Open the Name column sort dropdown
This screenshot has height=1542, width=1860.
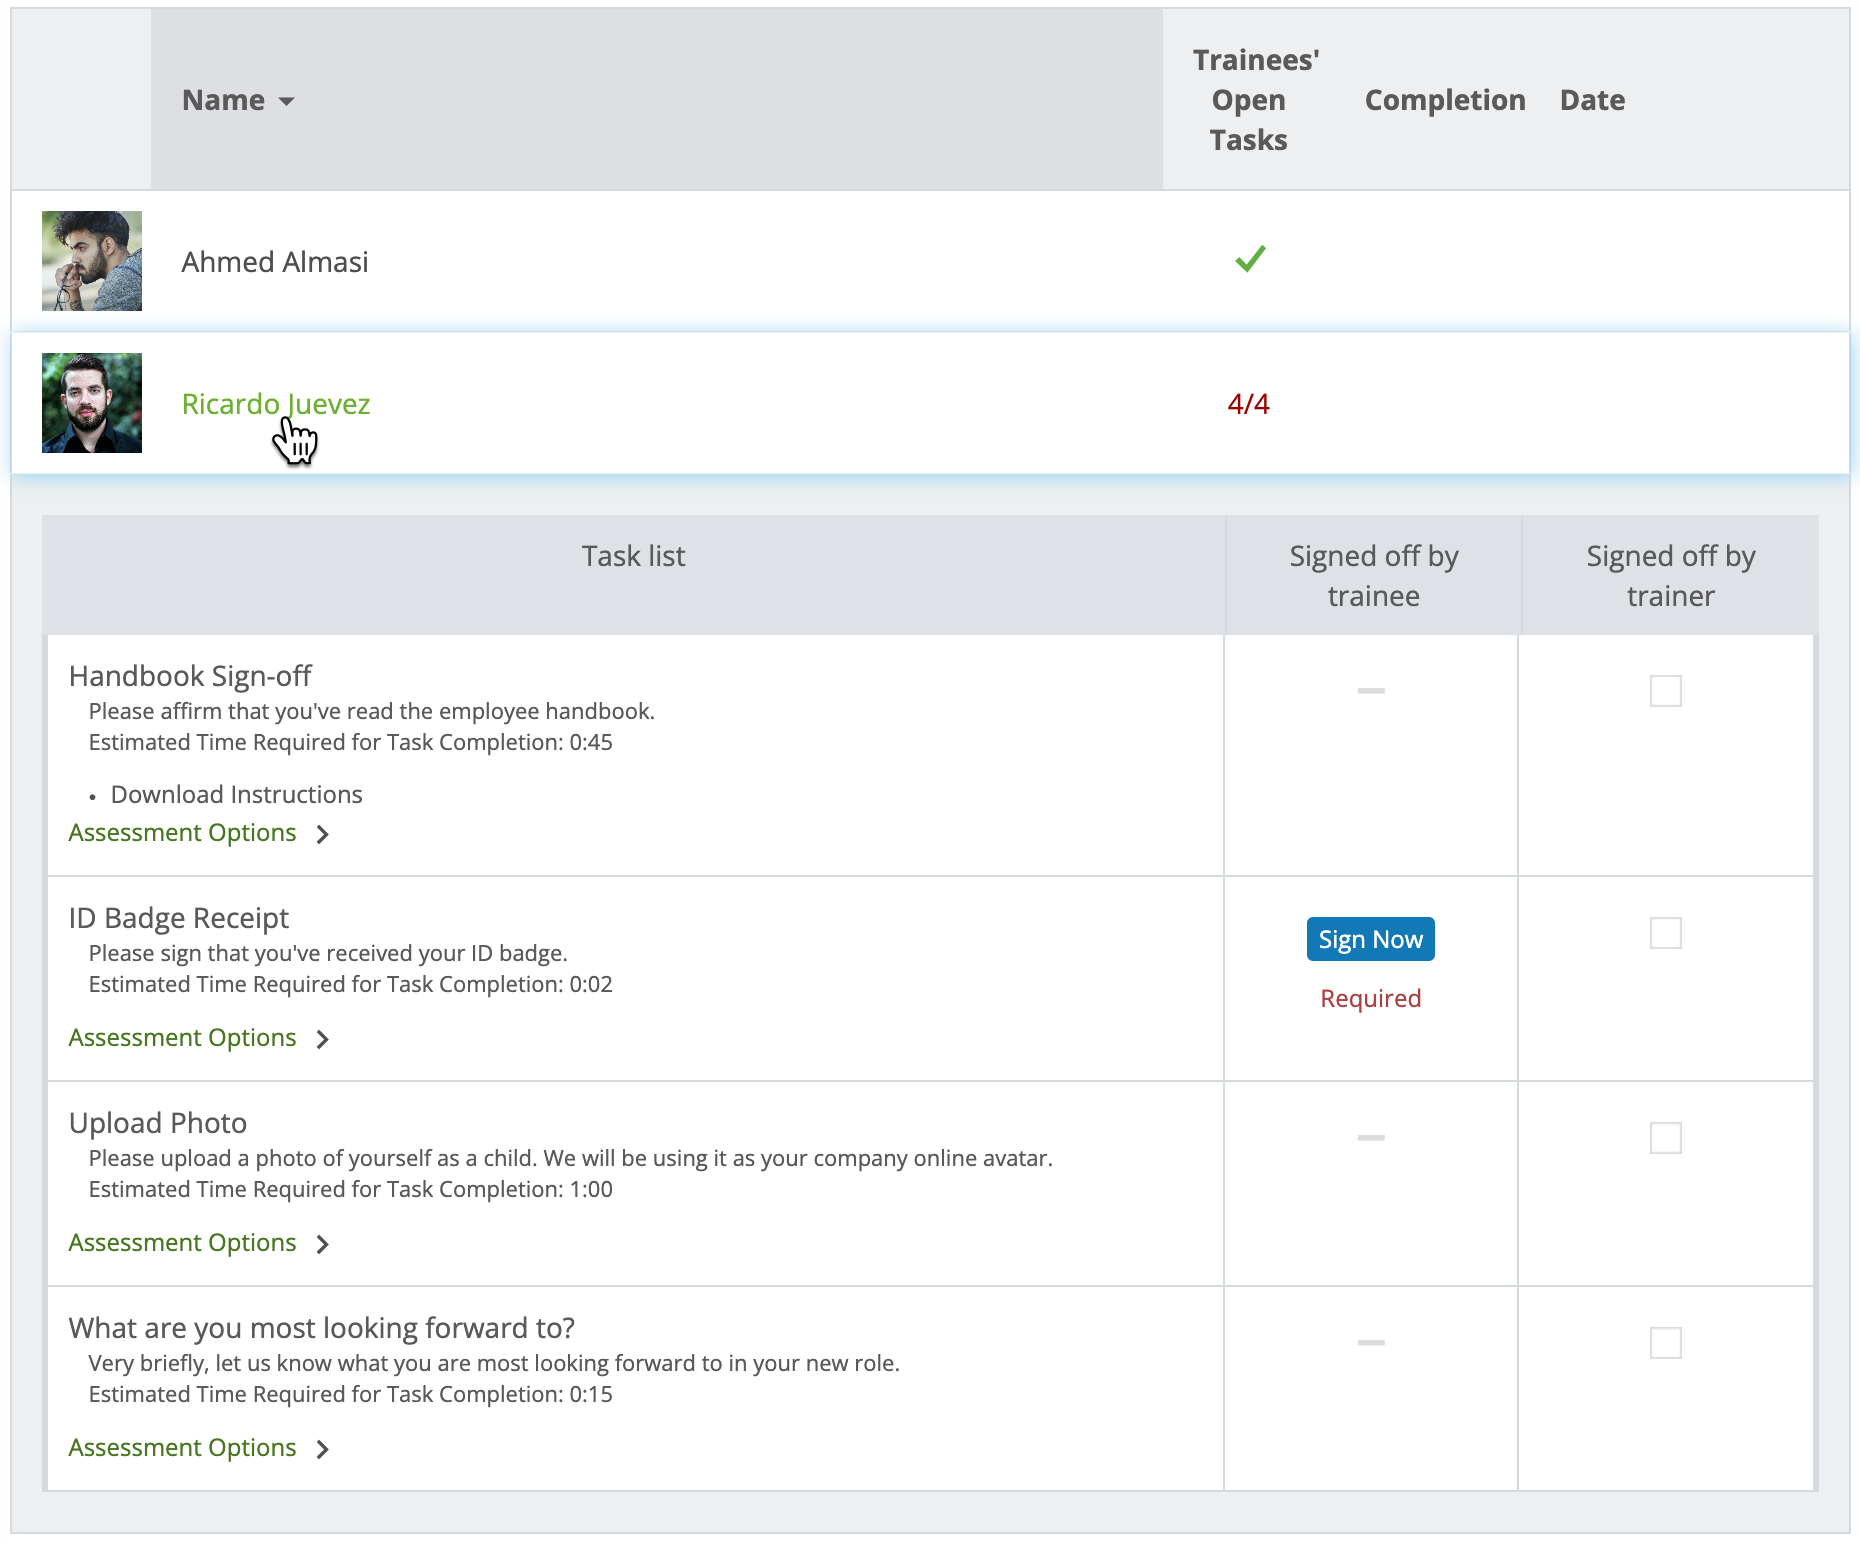pyautogui.click(x=288, y=100)
